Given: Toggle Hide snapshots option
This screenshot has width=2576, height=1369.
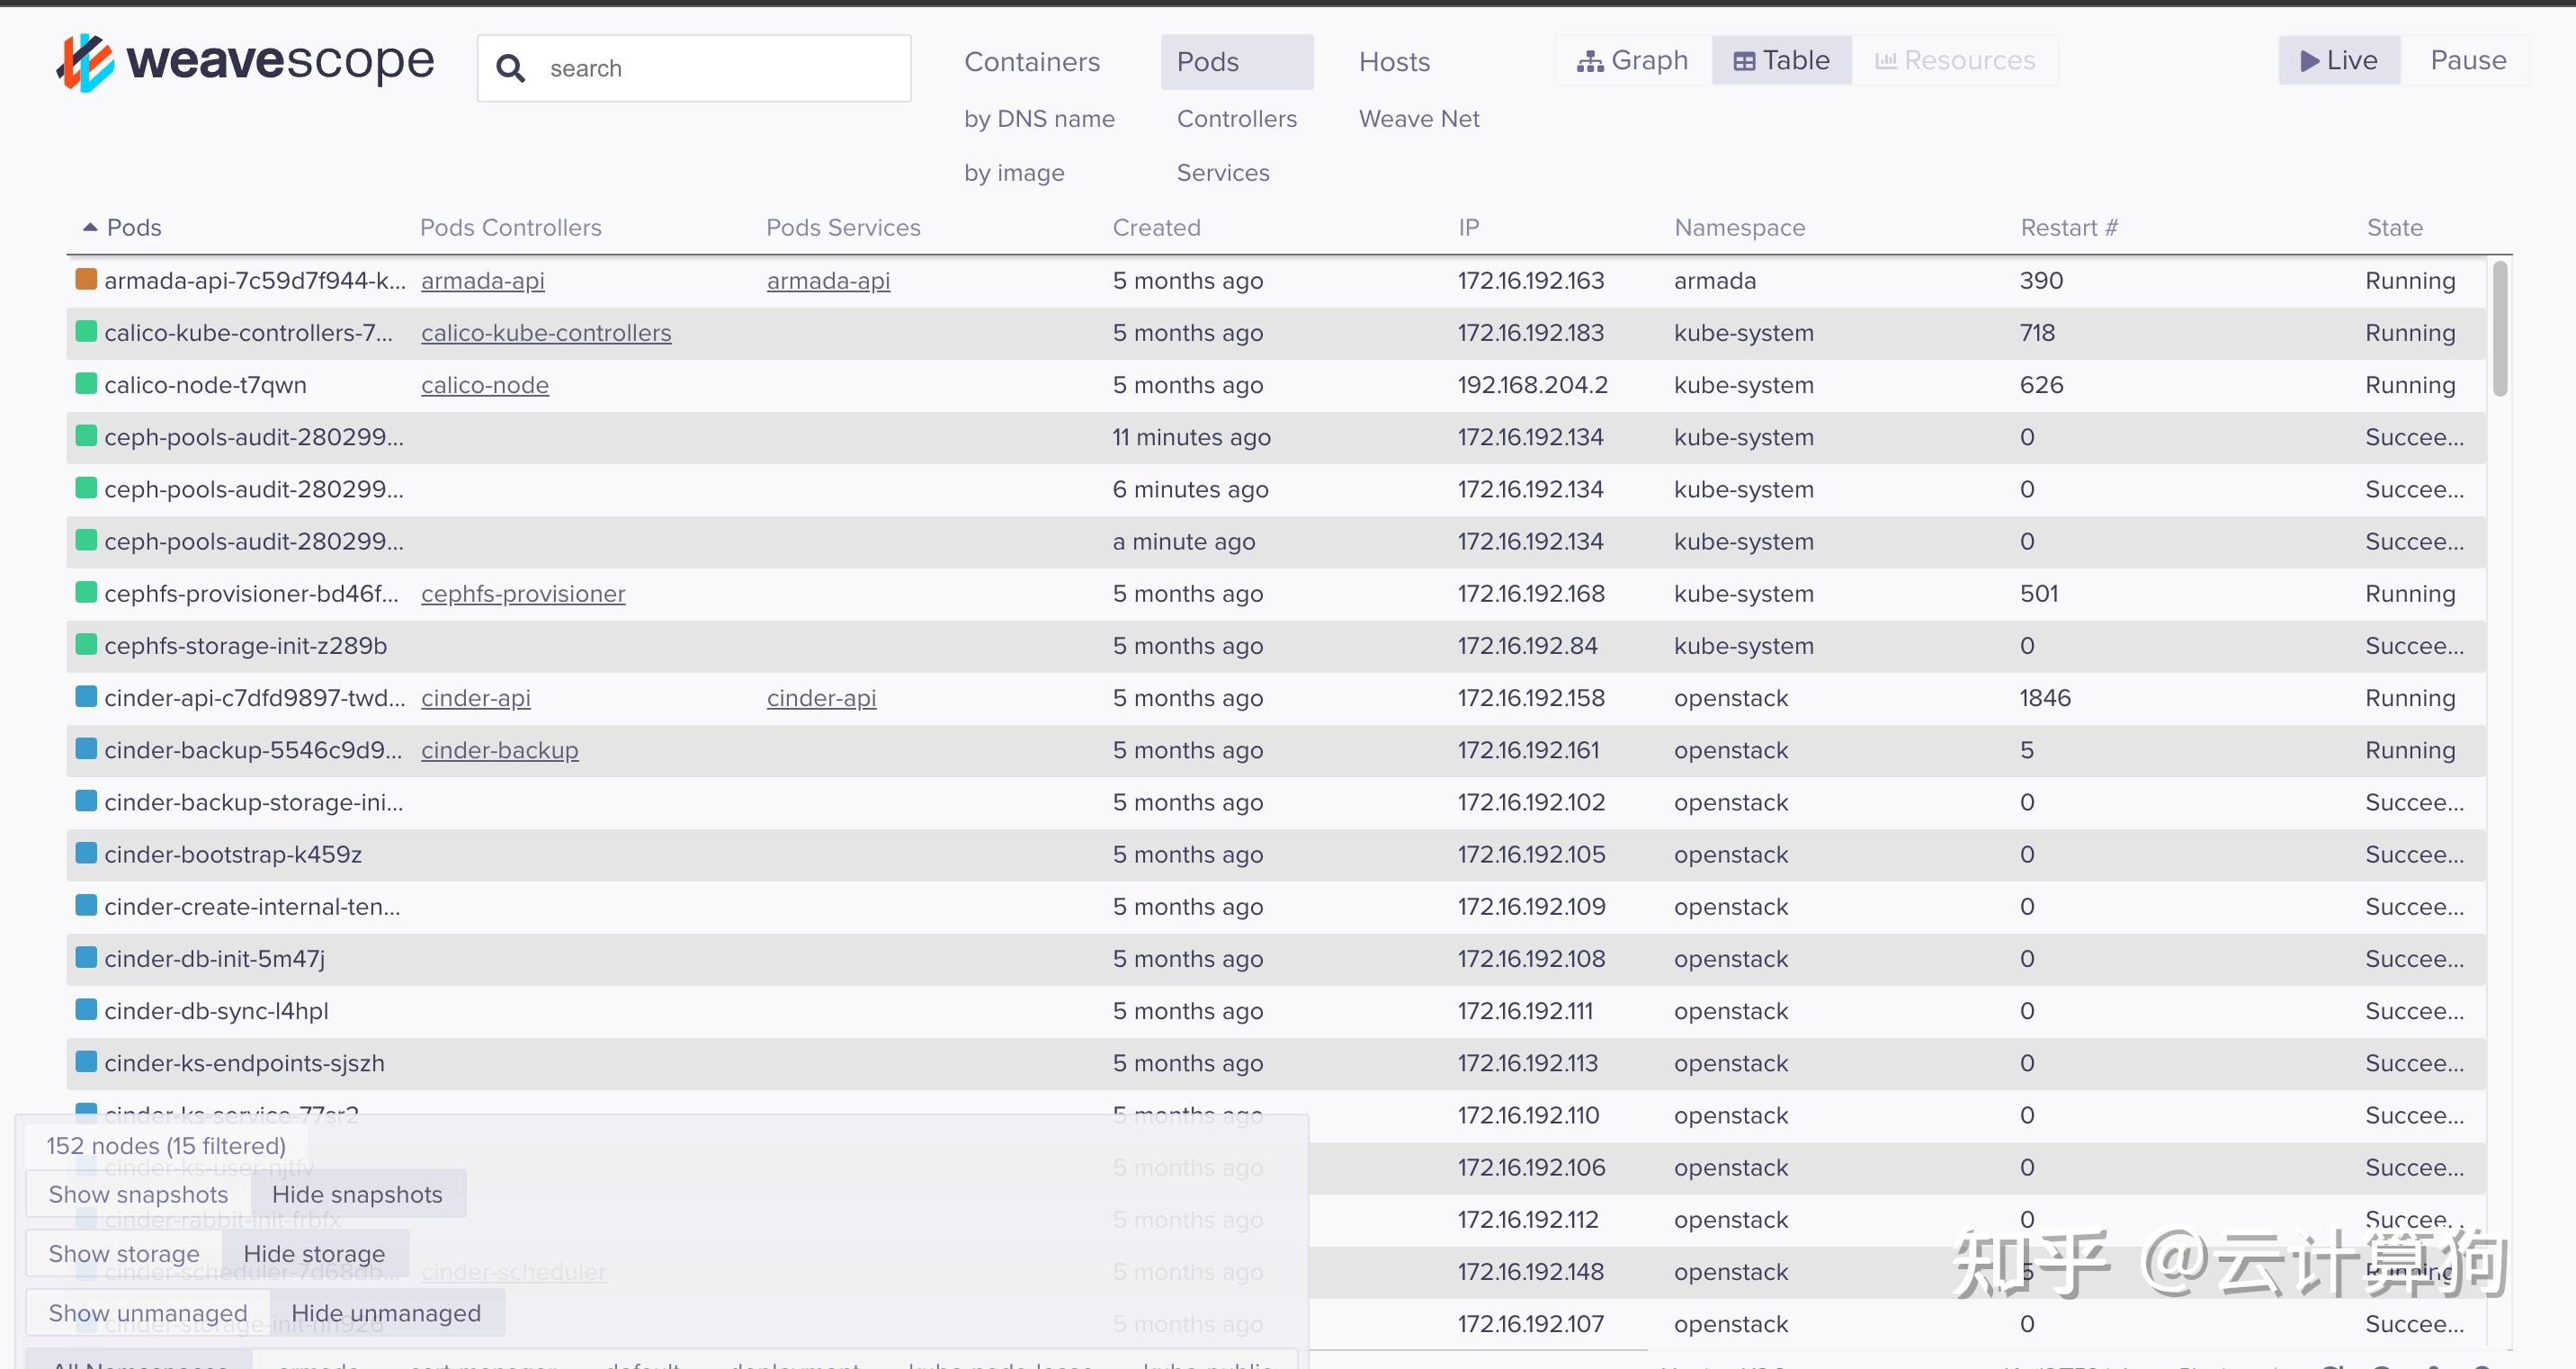Looking at the screenshot, I should (x=357, y=1194).
